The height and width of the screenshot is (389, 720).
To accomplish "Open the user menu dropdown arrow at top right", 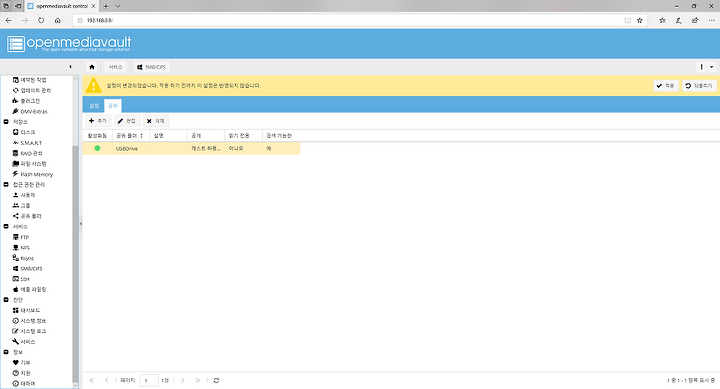I will click(x=711, y=67).
